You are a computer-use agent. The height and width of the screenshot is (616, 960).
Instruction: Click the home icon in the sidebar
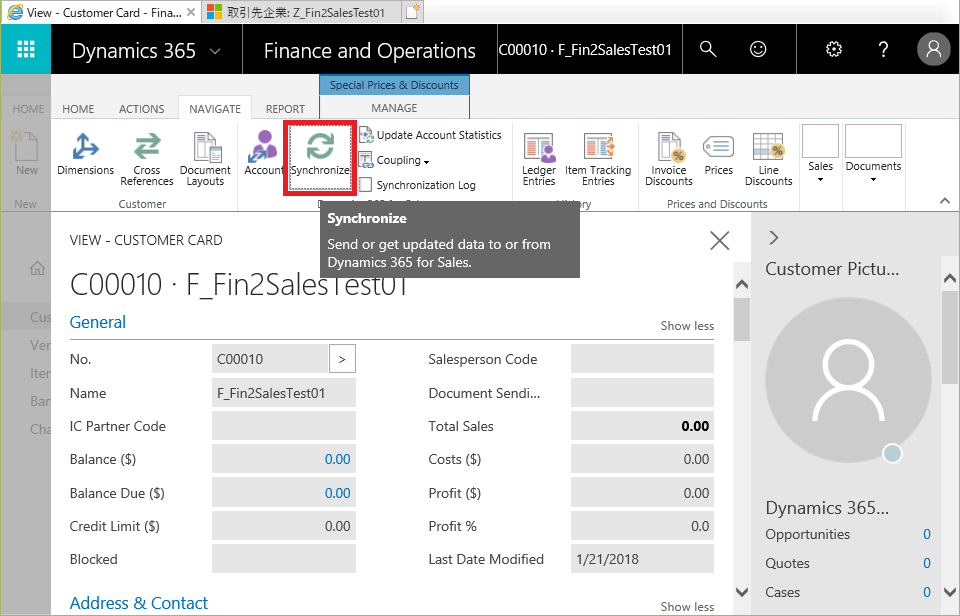37,268
